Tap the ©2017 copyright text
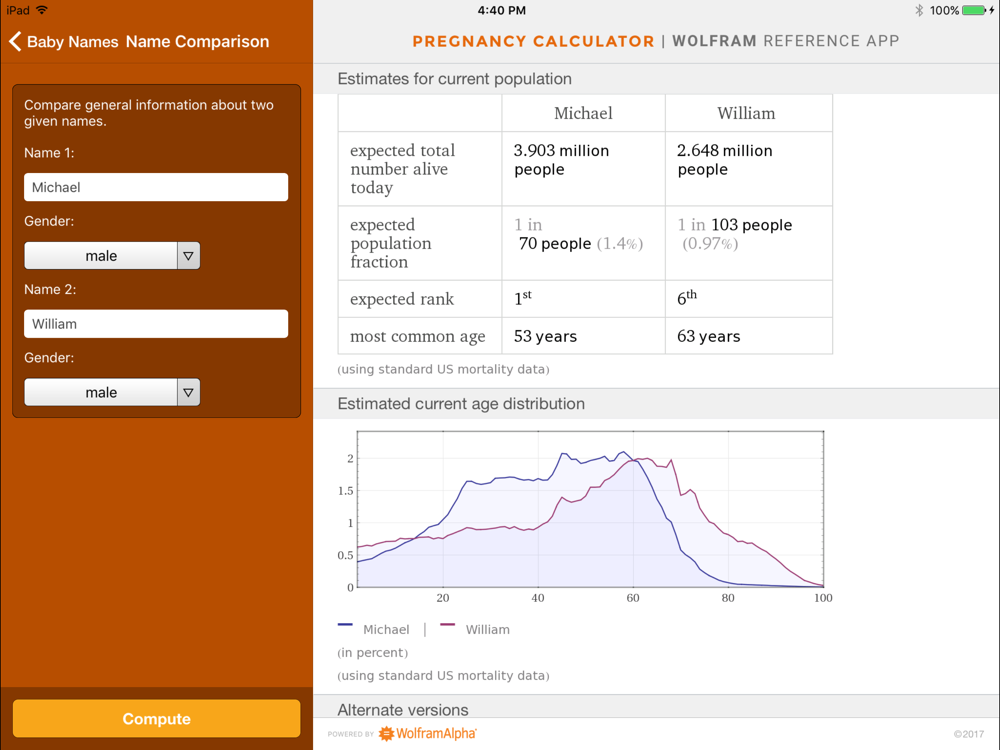 click(969, 734)
